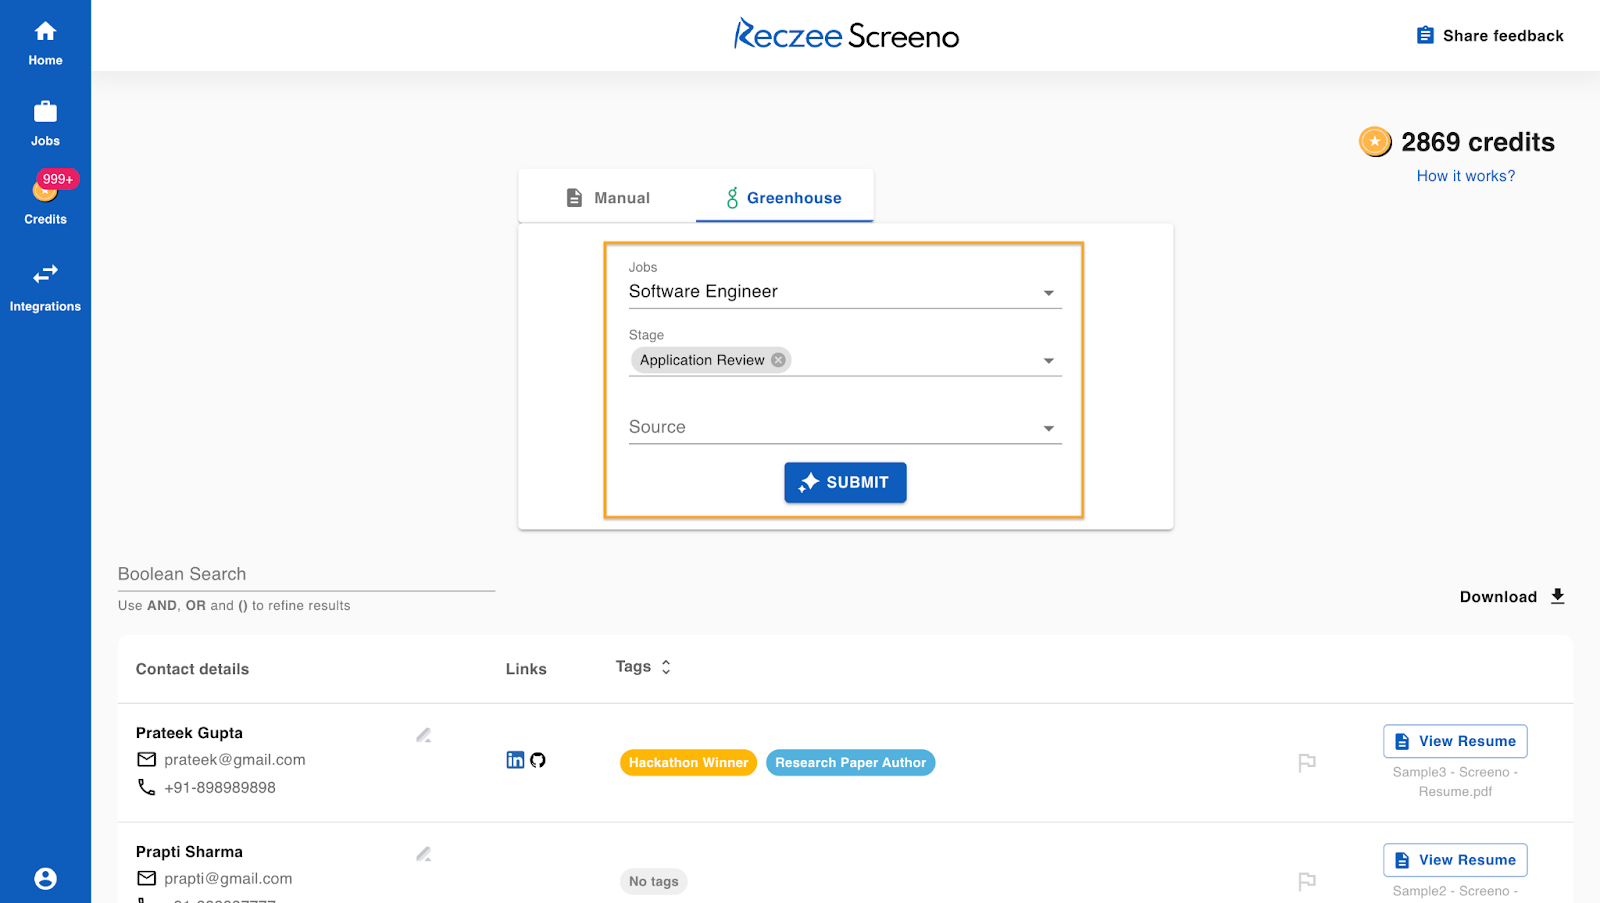Click the SUBMIT button
The height and width of the screenshot is (903, 1600).
(x=845, y=482)
